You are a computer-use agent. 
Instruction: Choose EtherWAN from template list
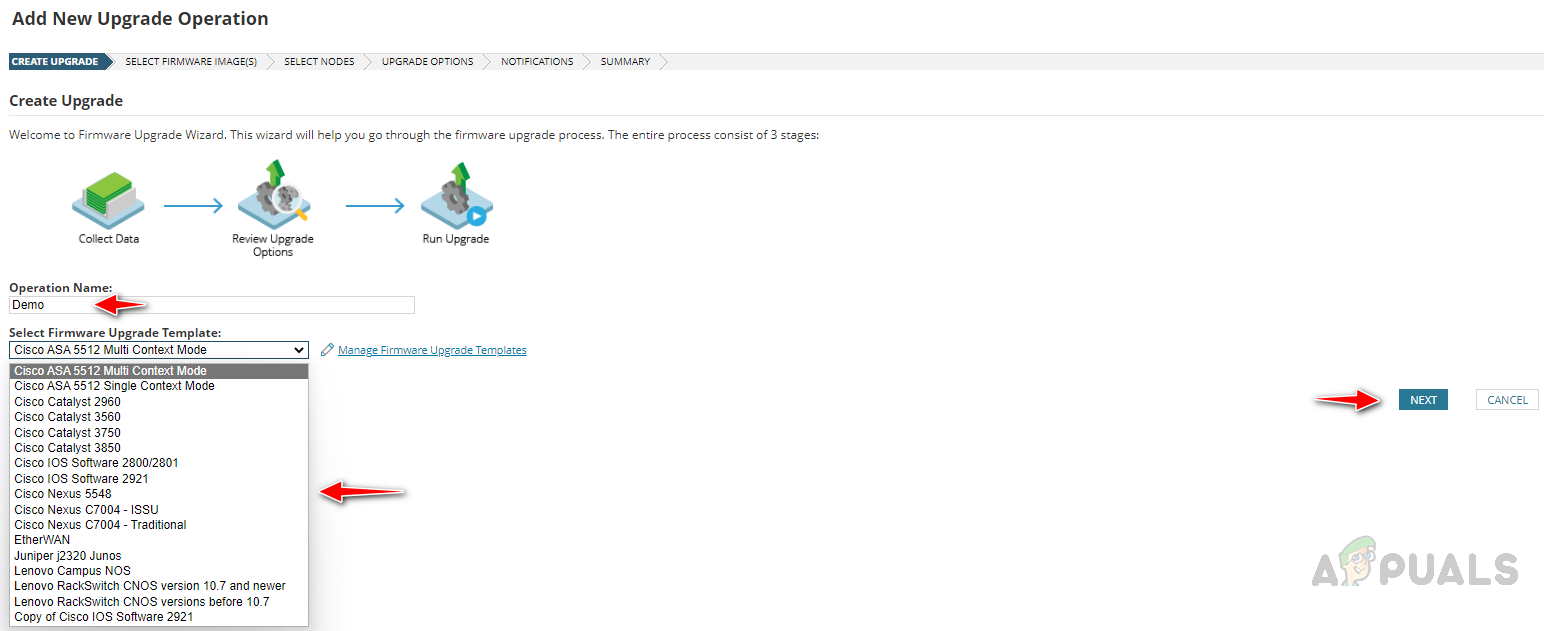(x=159, y=540)
